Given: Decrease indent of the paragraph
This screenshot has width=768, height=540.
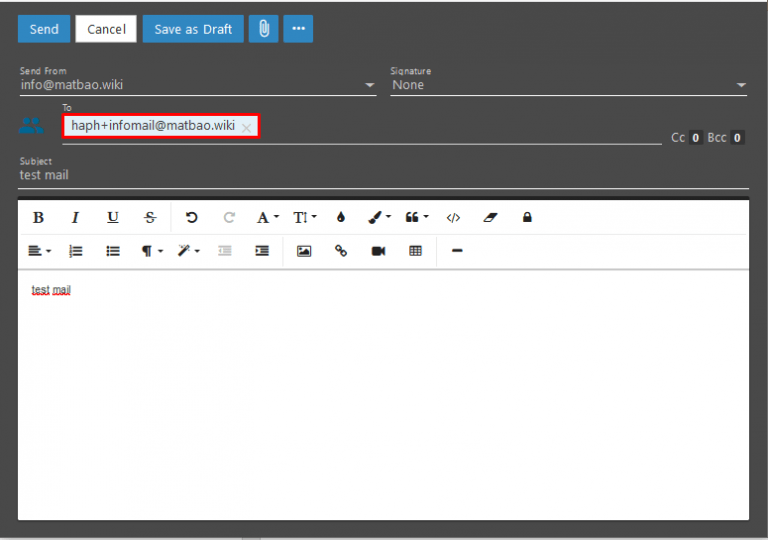Looking at the screenshot, I should click(x=225, y=251).
